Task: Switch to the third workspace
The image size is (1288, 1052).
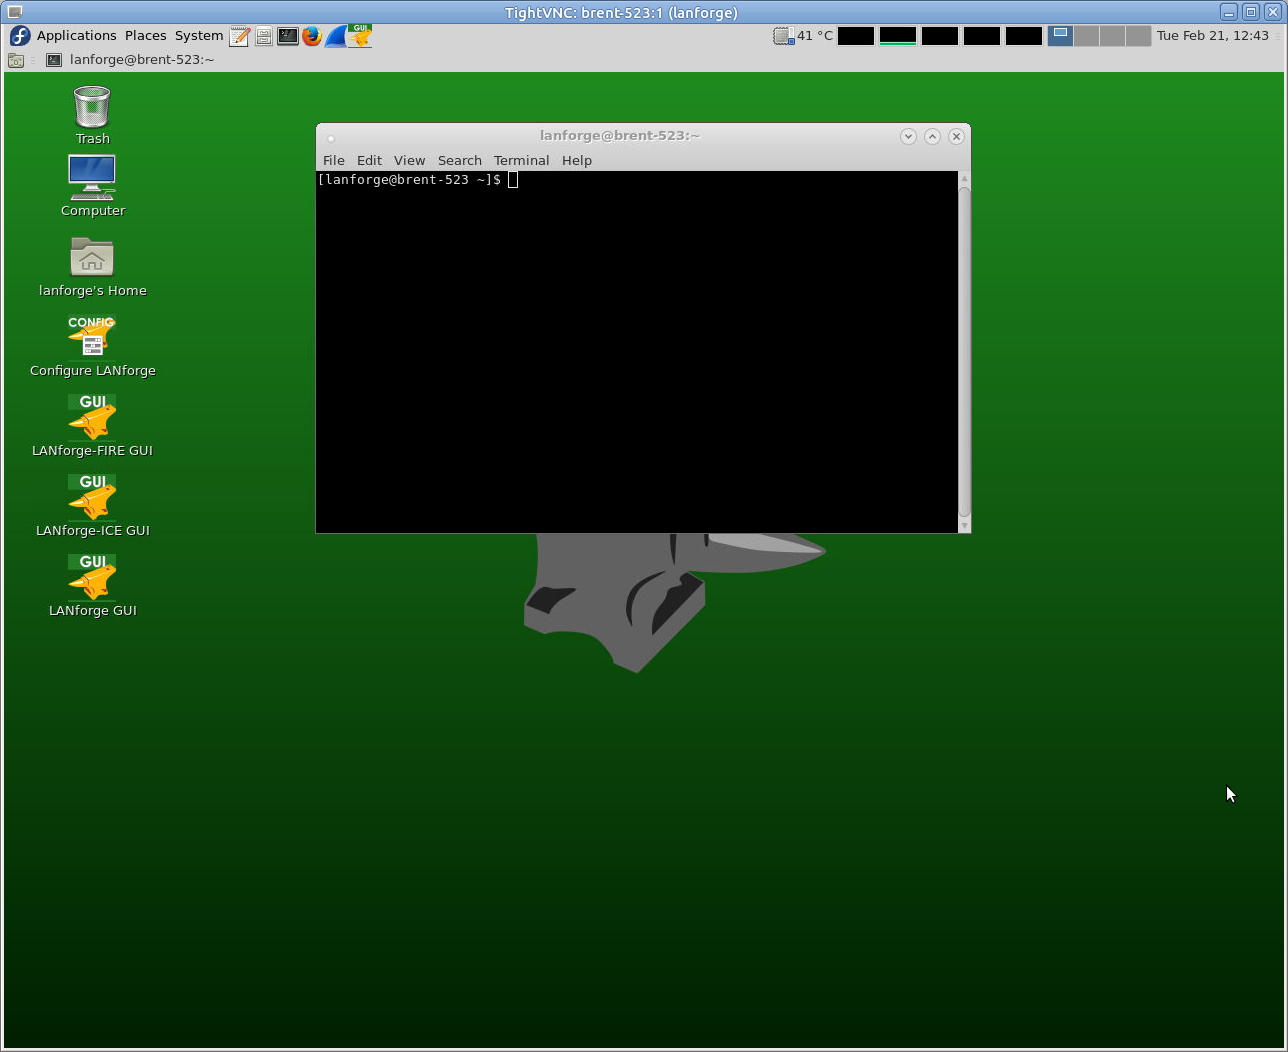Action: point(1112,36)
